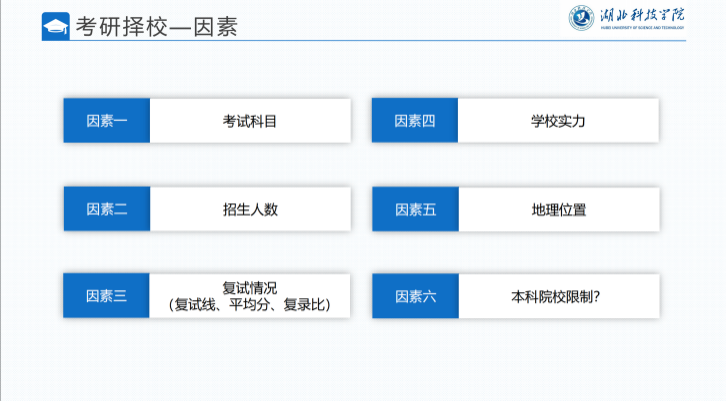Select the 因素五 blue label
The width and height of the screenshot is (726, 403).
[415, 209]
